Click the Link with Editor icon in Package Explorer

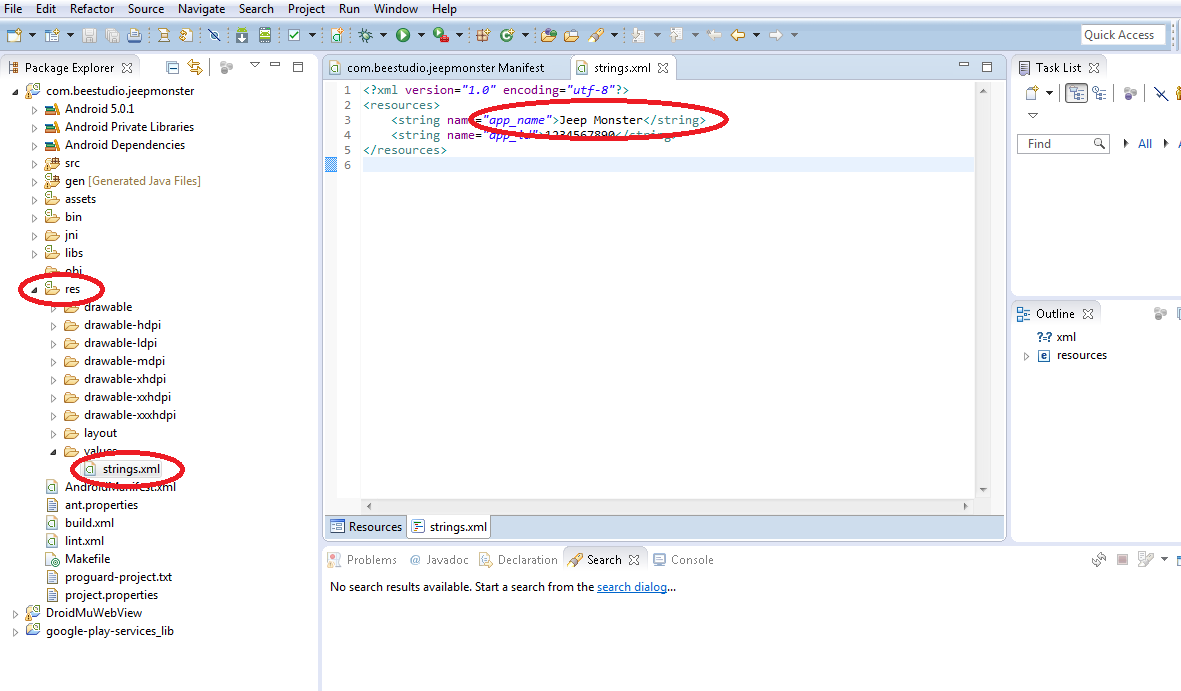tap(195, 67)
